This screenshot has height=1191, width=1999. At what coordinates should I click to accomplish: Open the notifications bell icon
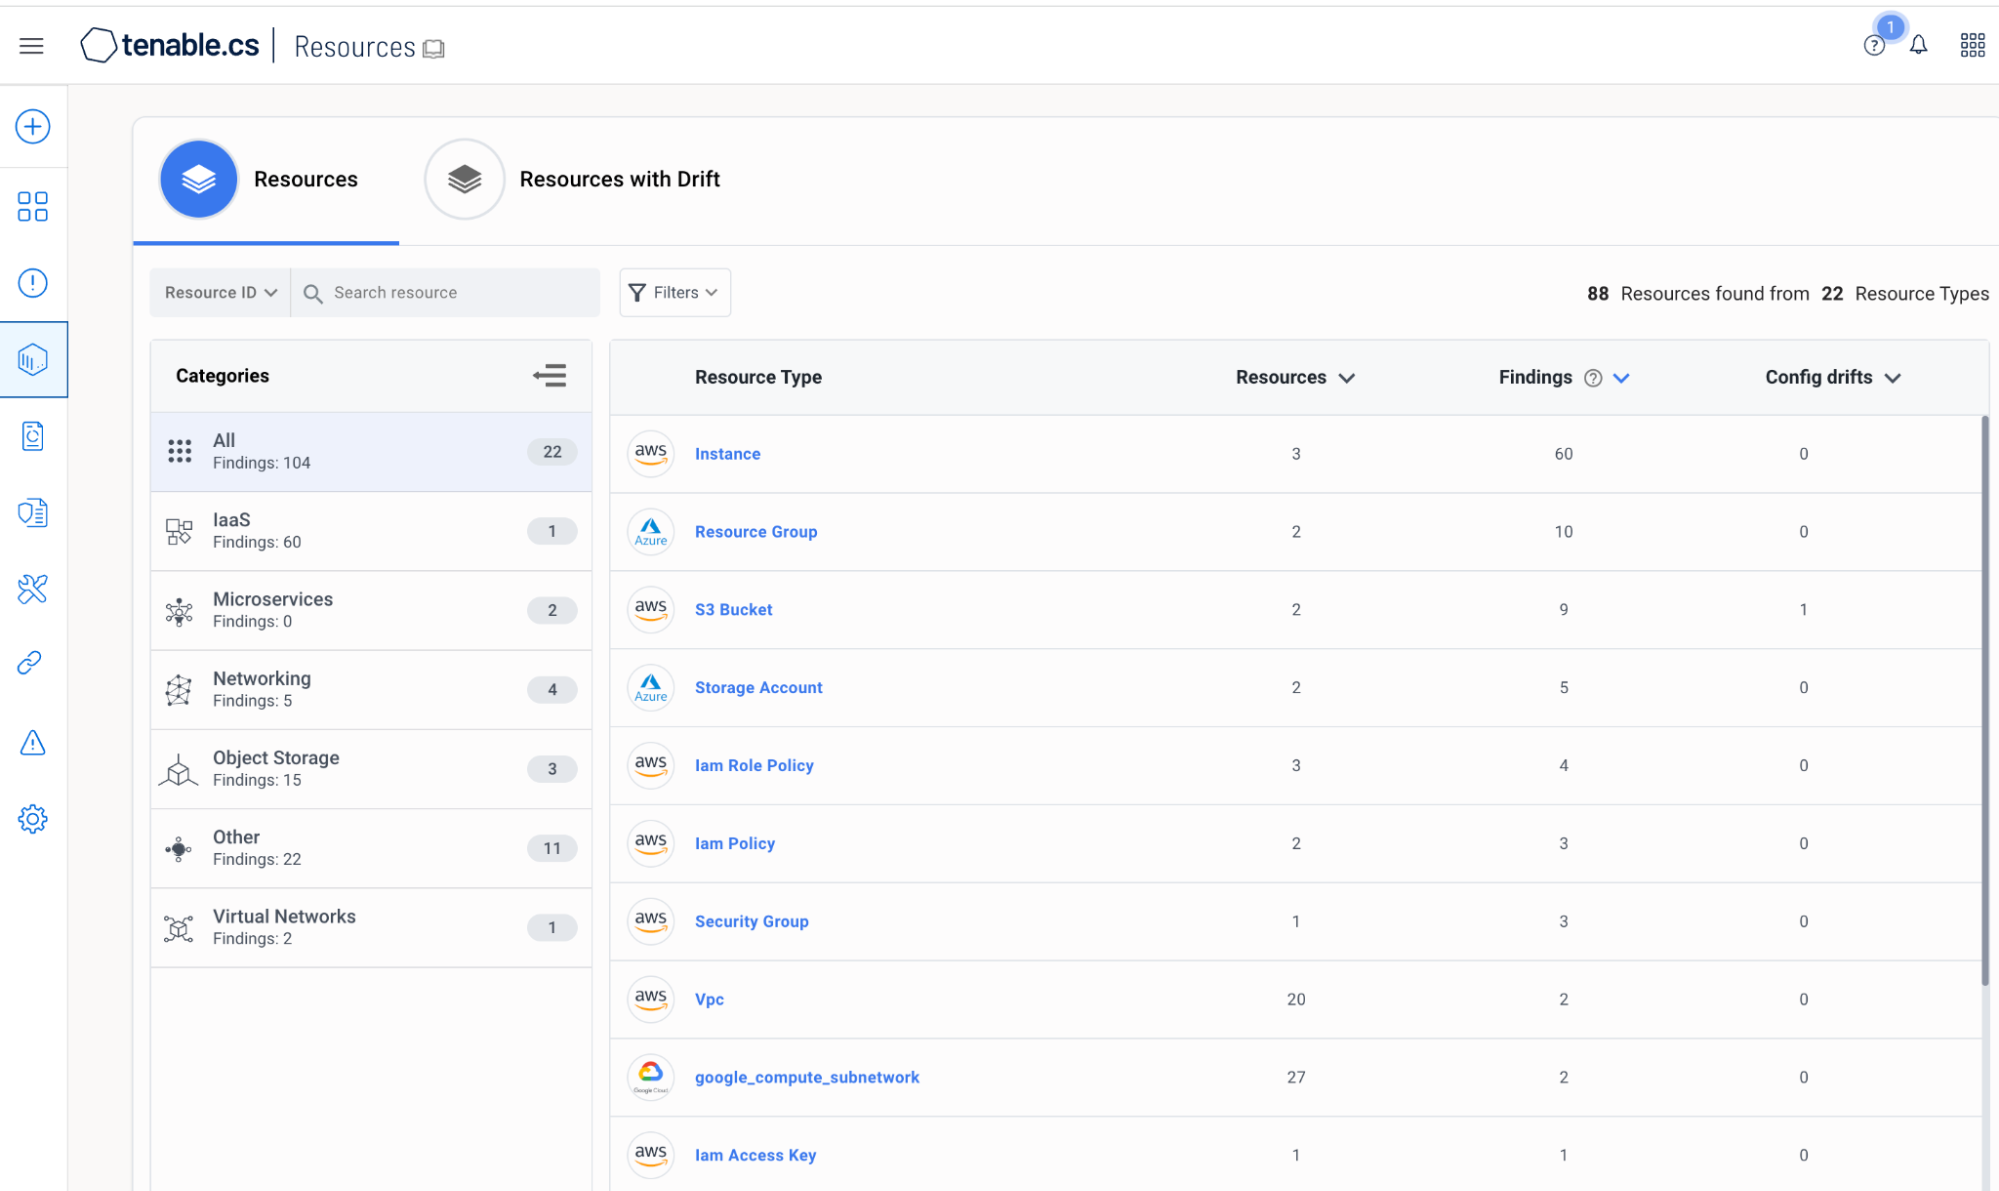(1918, 45)
